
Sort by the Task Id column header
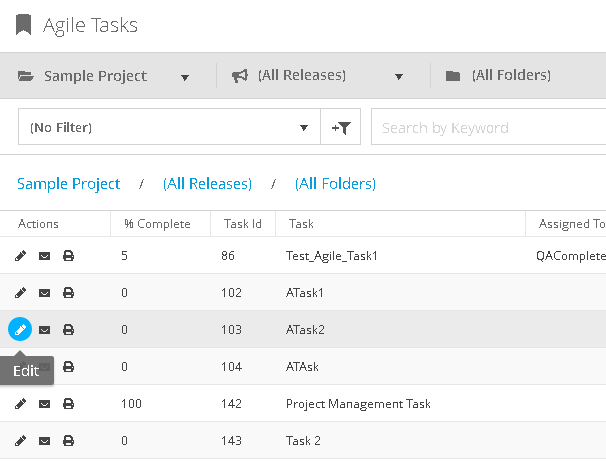tap(241, 224)
